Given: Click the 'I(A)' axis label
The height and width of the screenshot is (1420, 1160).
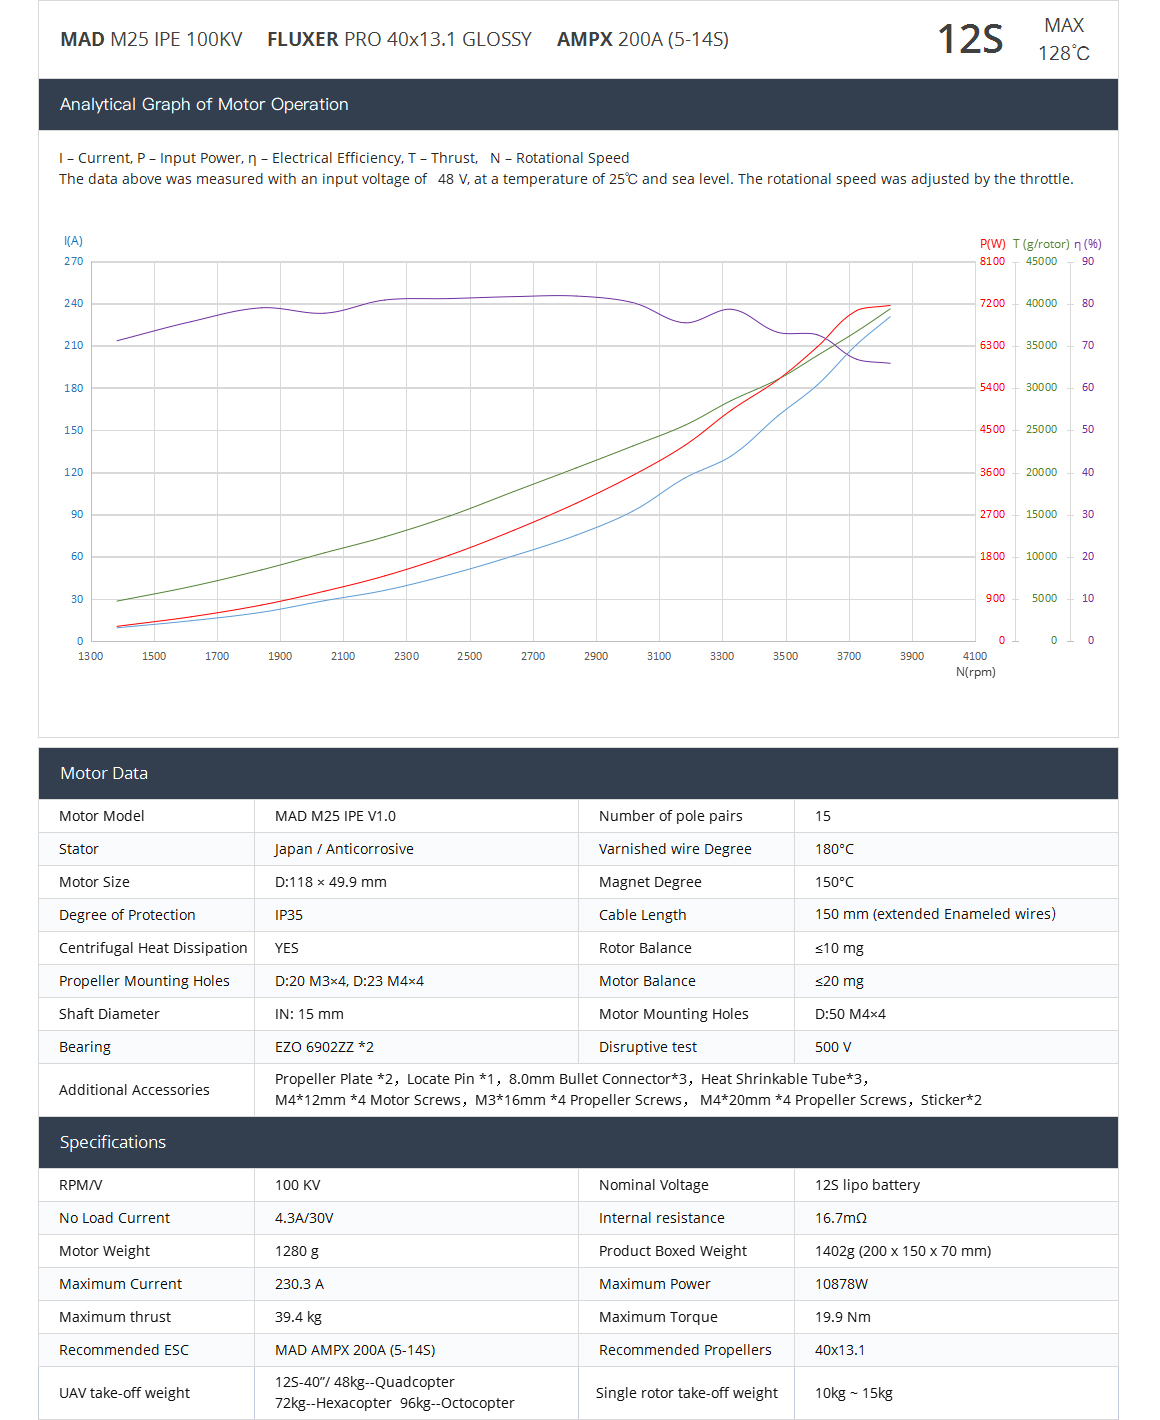Looking at the screenshot, I should pos(73,241).
